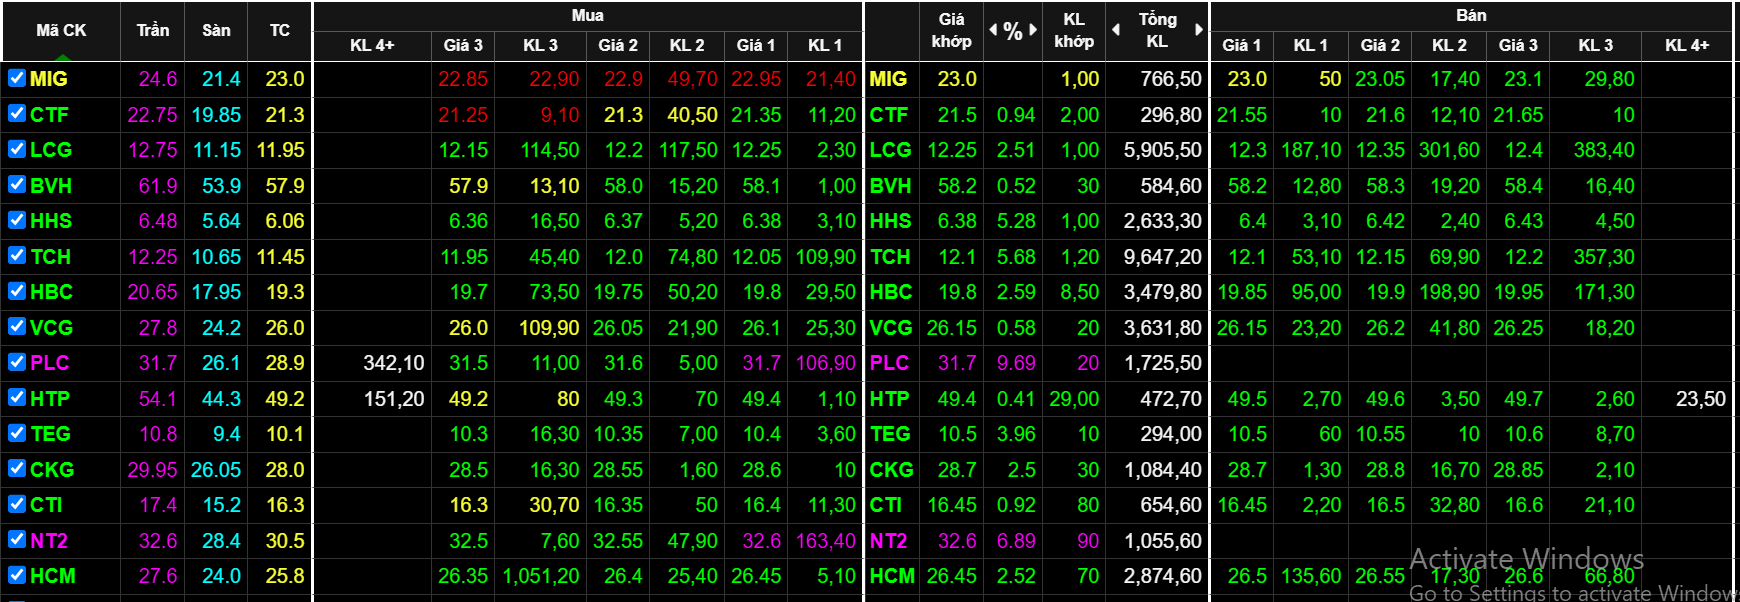Open HHS ticker in the first column
The image size is (1740, 602).
(x=51, y=221)
